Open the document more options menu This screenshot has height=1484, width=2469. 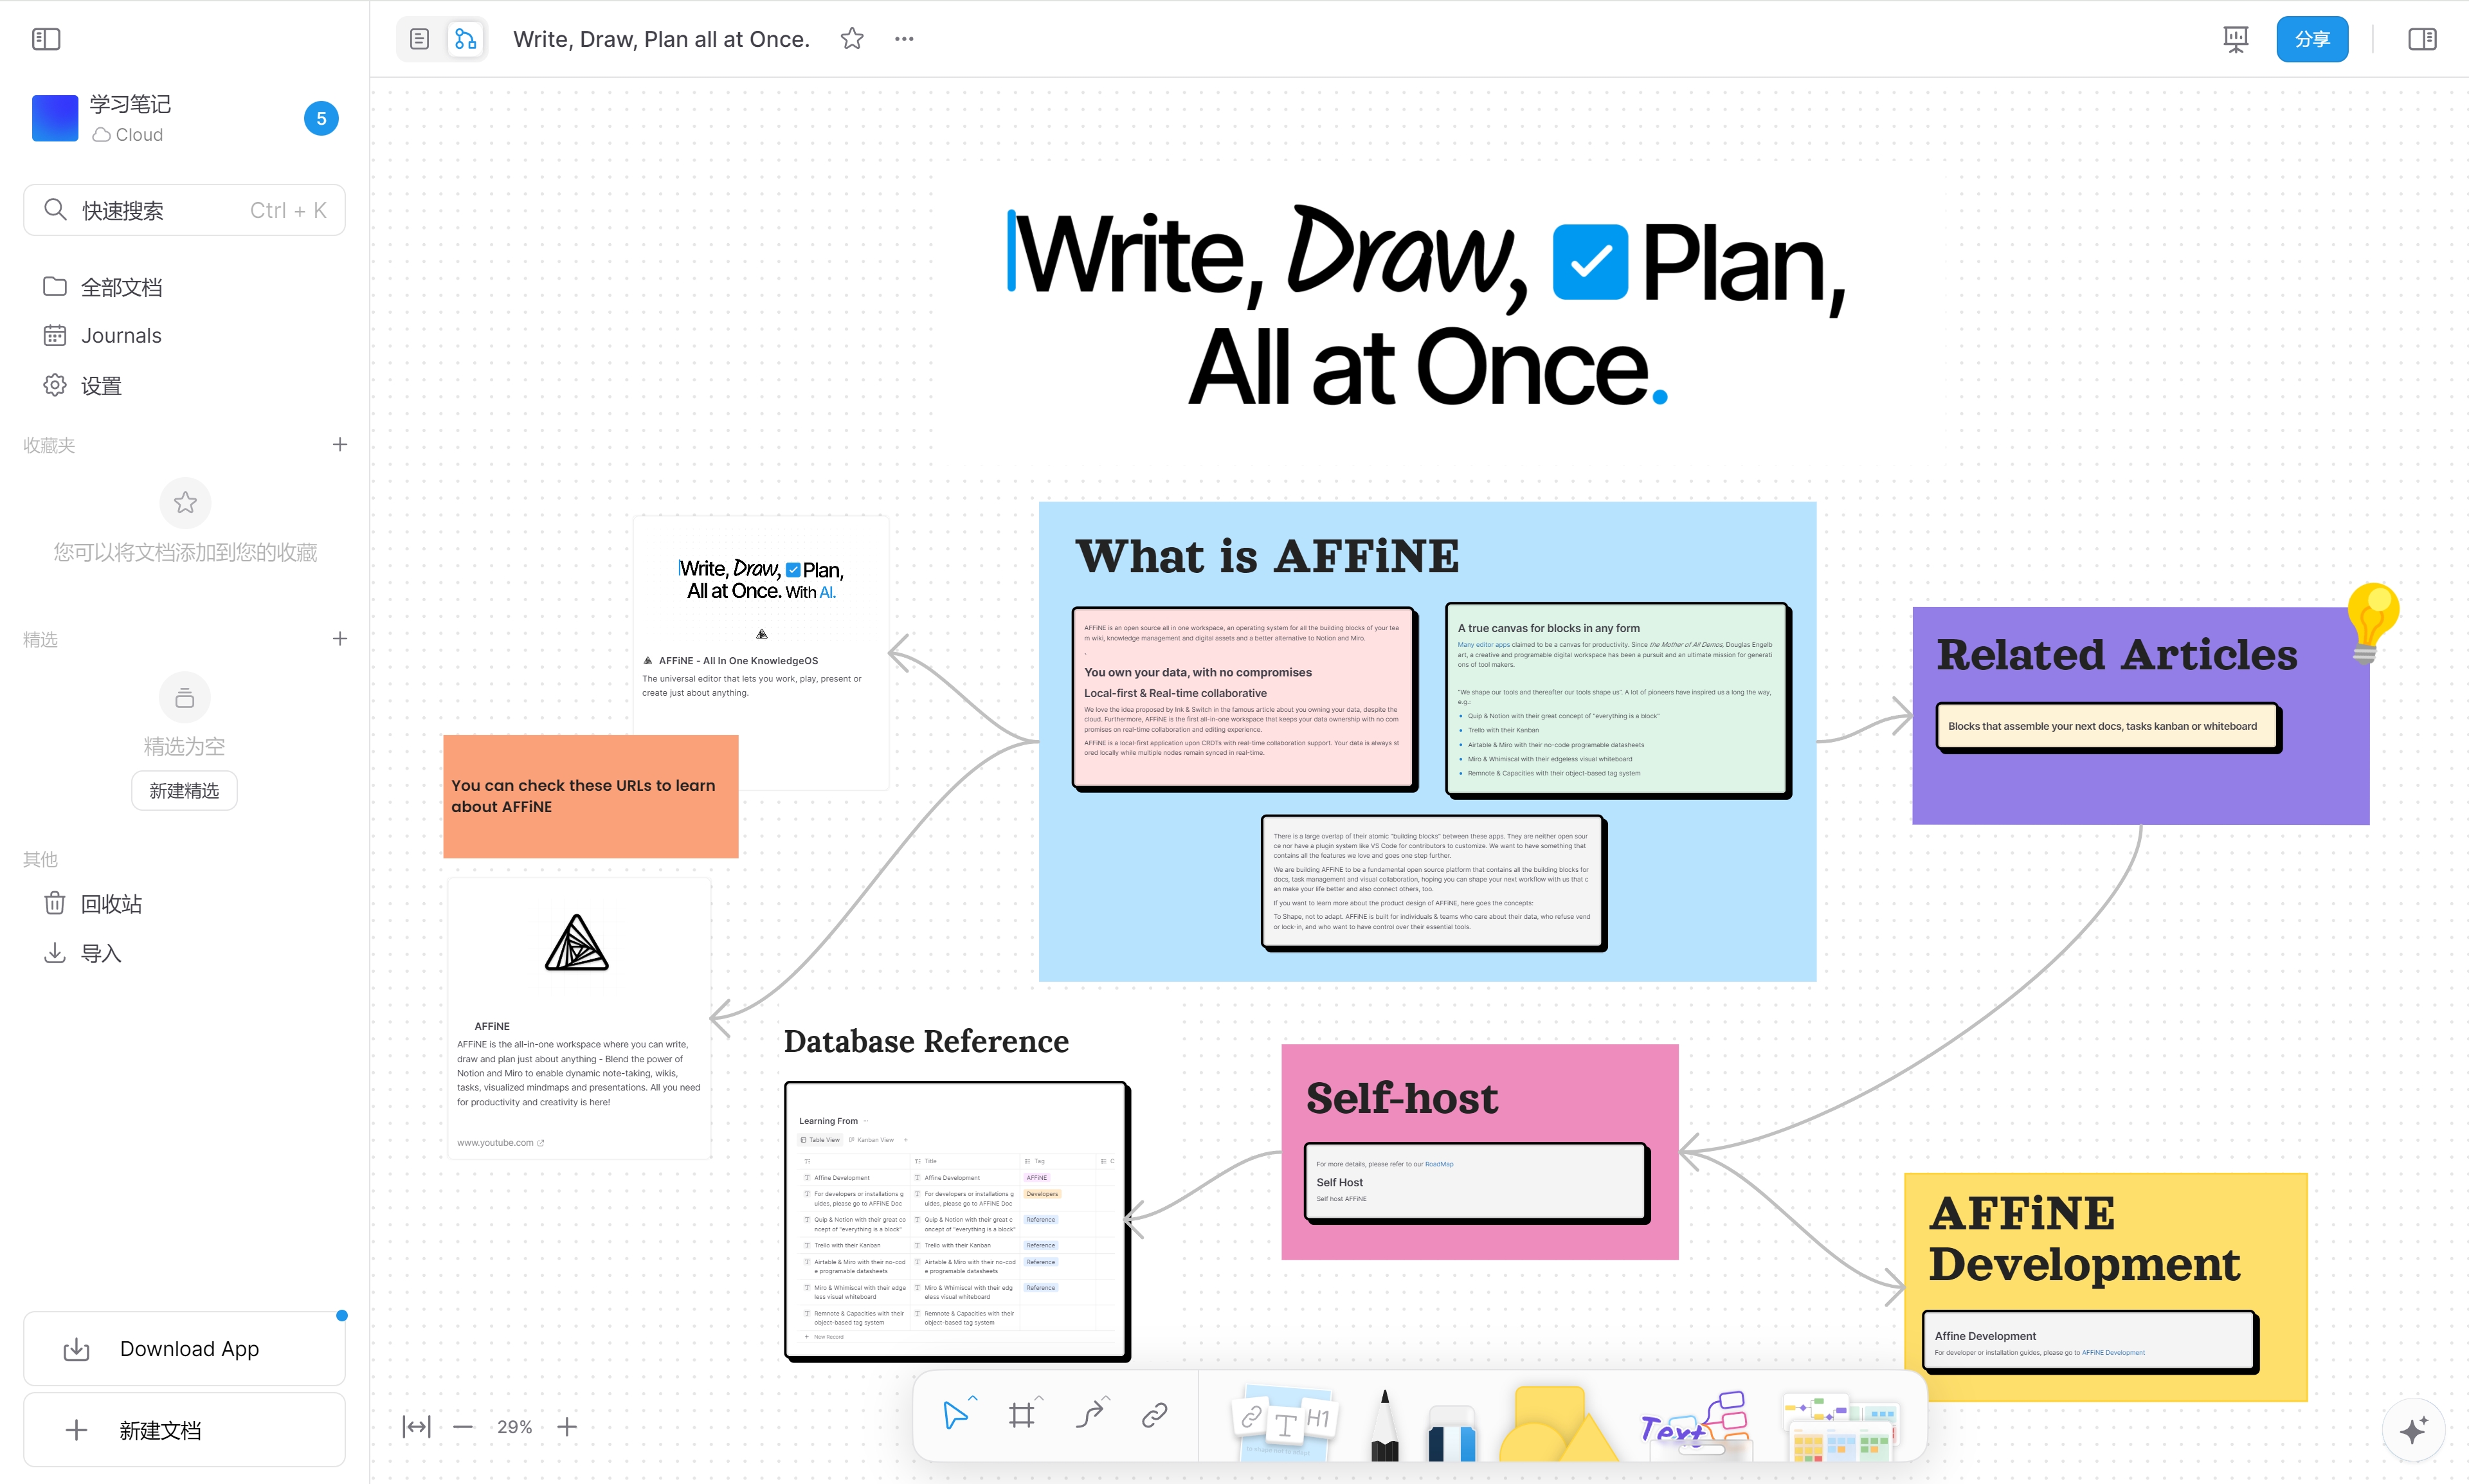click(904, 39)
